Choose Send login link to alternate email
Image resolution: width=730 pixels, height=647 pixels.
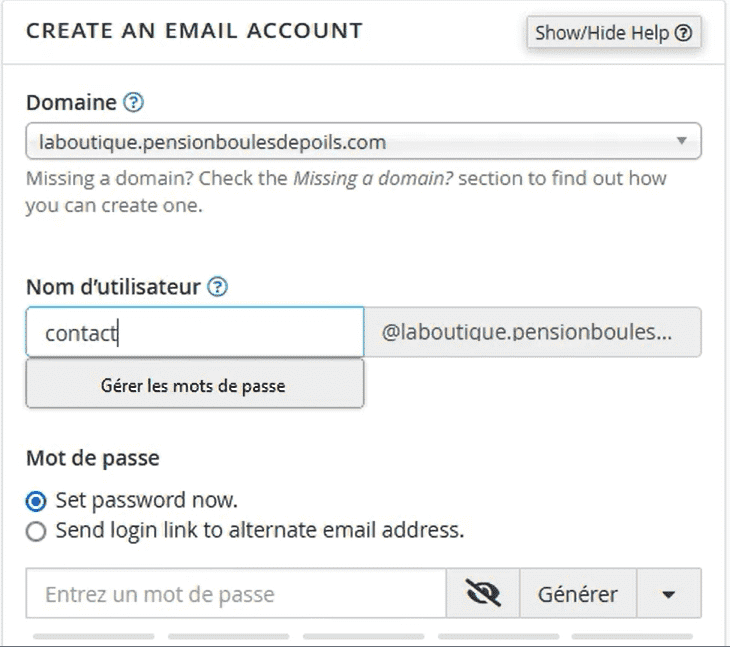[x=36, y=531]
